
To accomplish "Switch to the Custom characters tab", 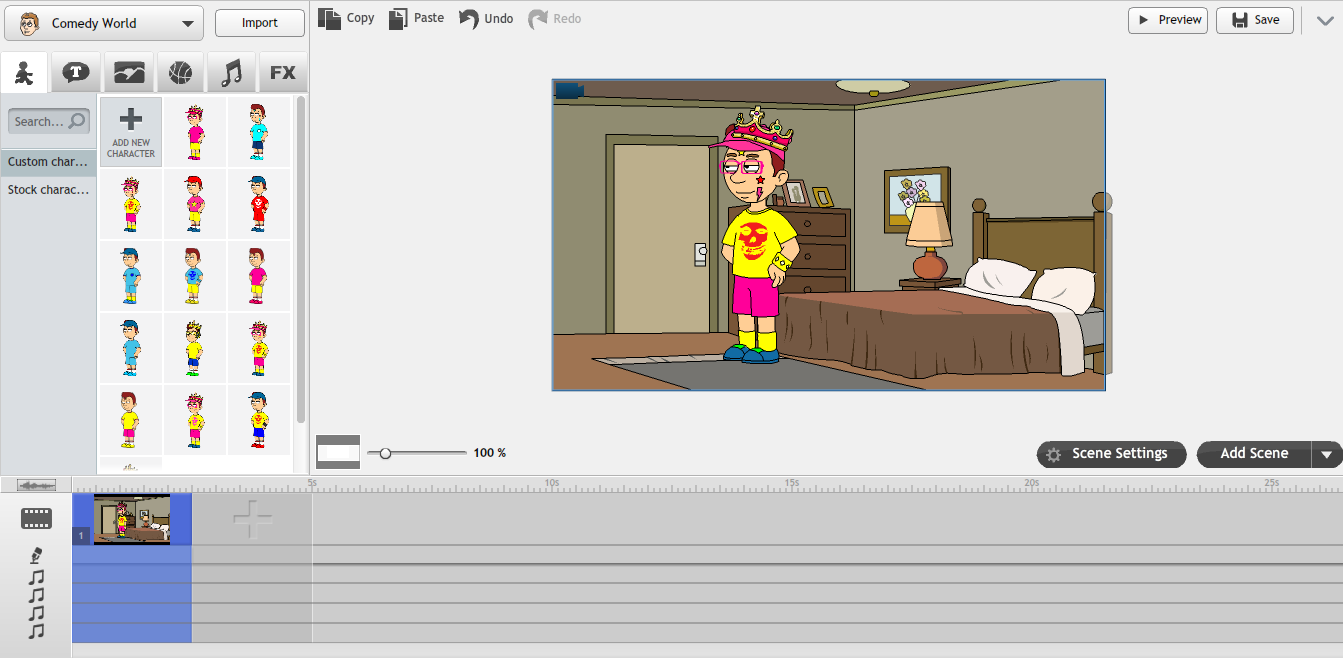I will pyautogui.click(x=48, y=161).
